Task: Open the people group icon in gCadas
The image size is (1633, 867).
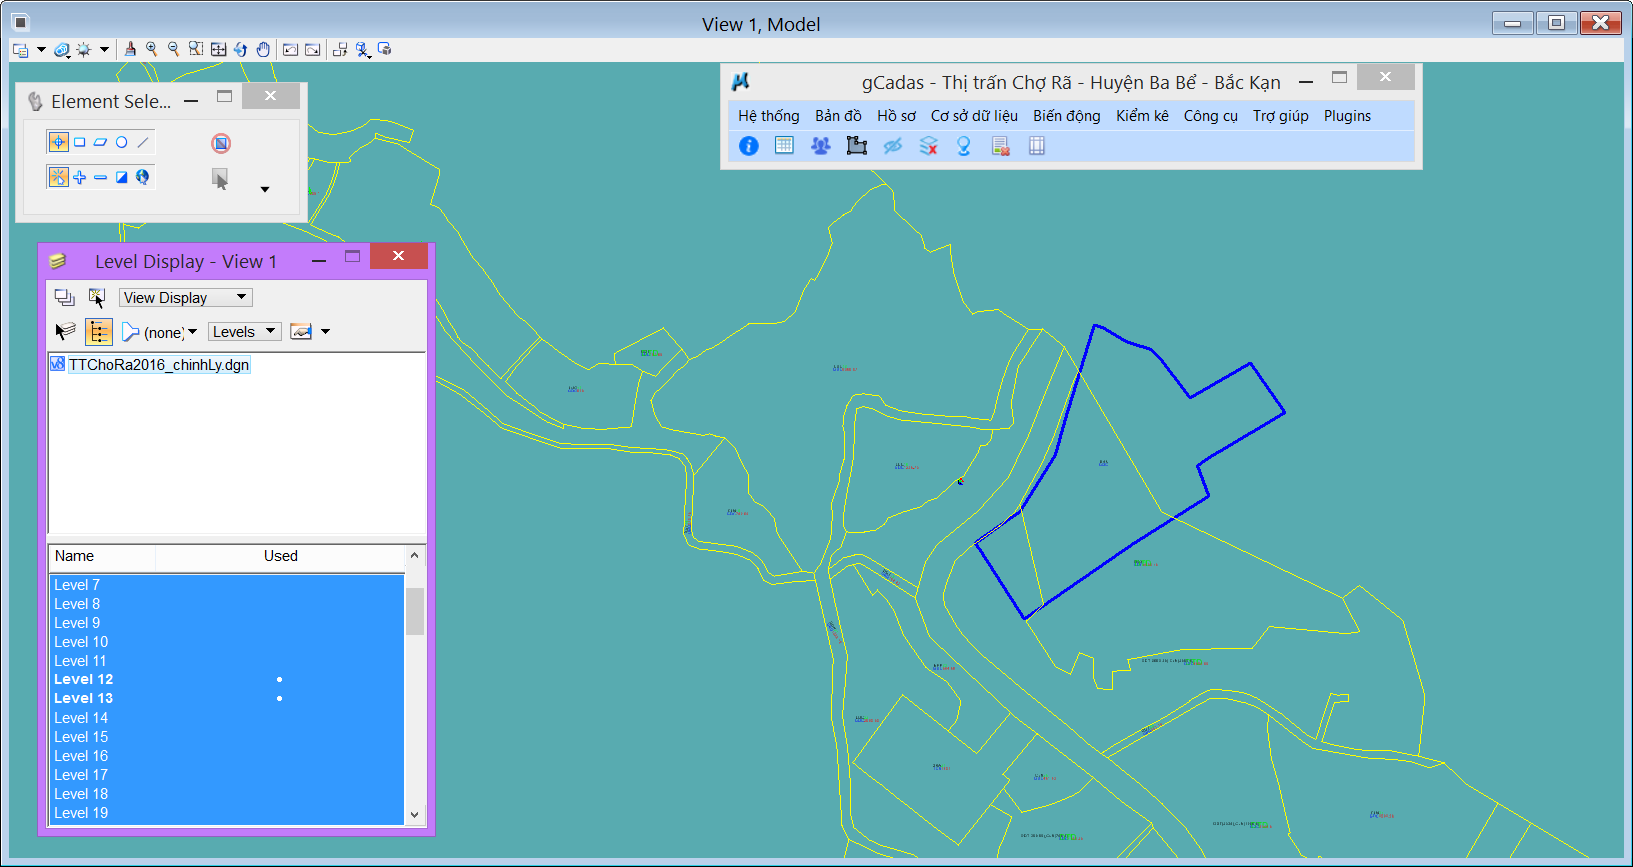Action: [x=820, y=146]
